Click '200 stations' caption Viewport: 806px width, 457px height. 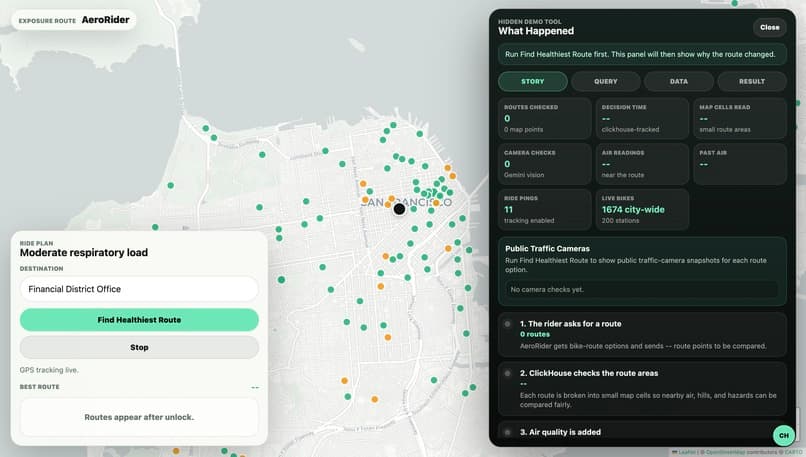(x=620, y=221)
